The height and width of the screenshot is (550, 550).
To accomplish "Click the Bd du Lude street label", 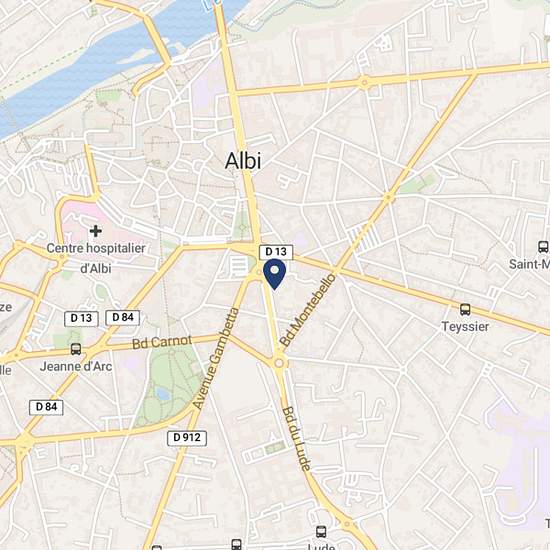I will click(x=296, y=438).
